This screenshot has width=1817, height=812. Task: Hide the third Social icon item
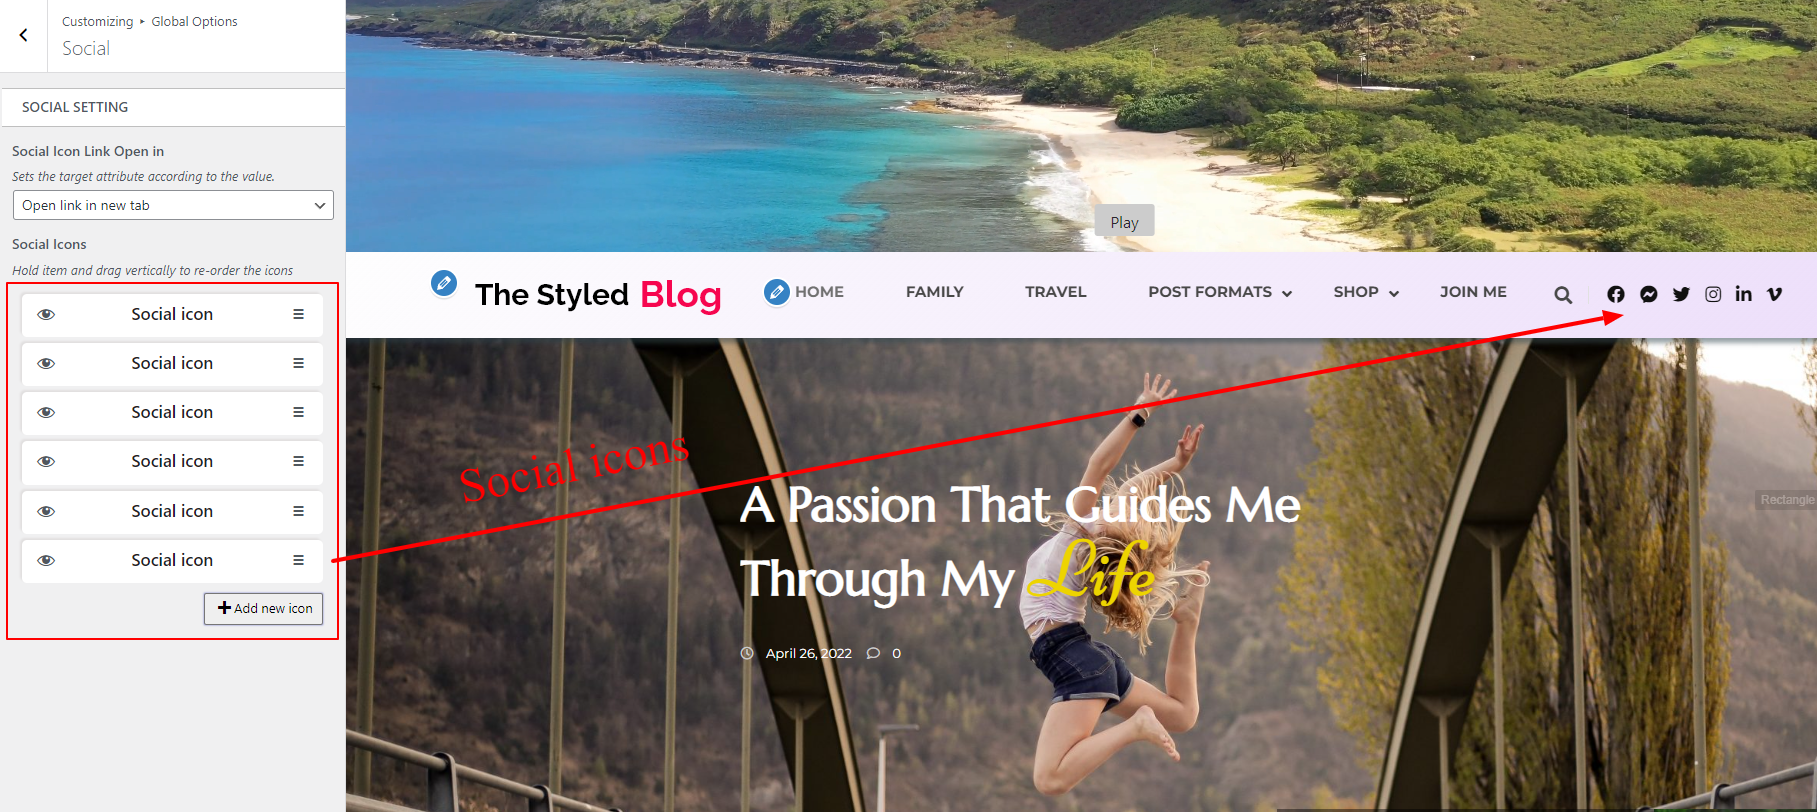point(46,412)
